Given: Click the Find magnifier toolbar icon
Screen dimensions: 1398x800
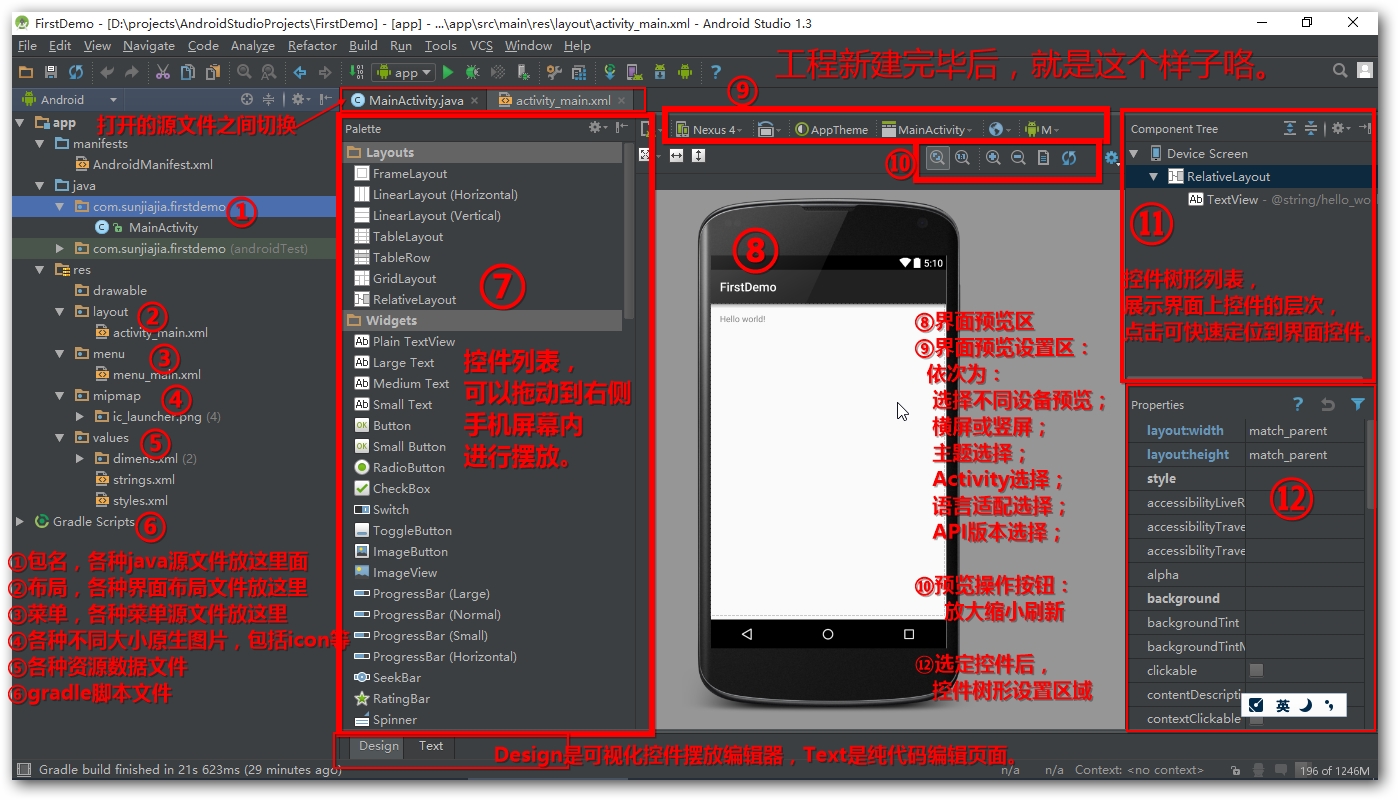Looking at the screenshot, I should [244, 72].
